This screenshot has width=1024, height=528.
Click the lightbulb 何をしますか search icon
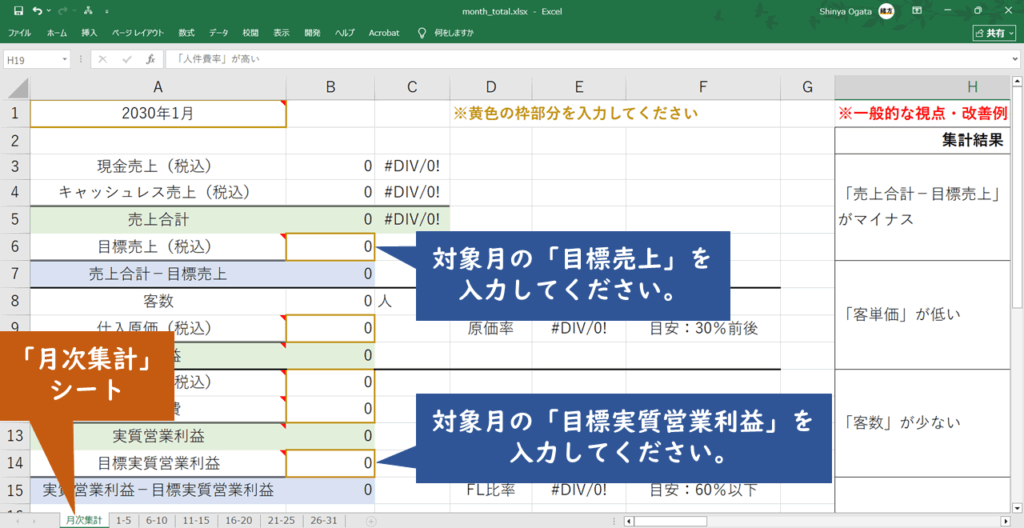coord(421,33)
